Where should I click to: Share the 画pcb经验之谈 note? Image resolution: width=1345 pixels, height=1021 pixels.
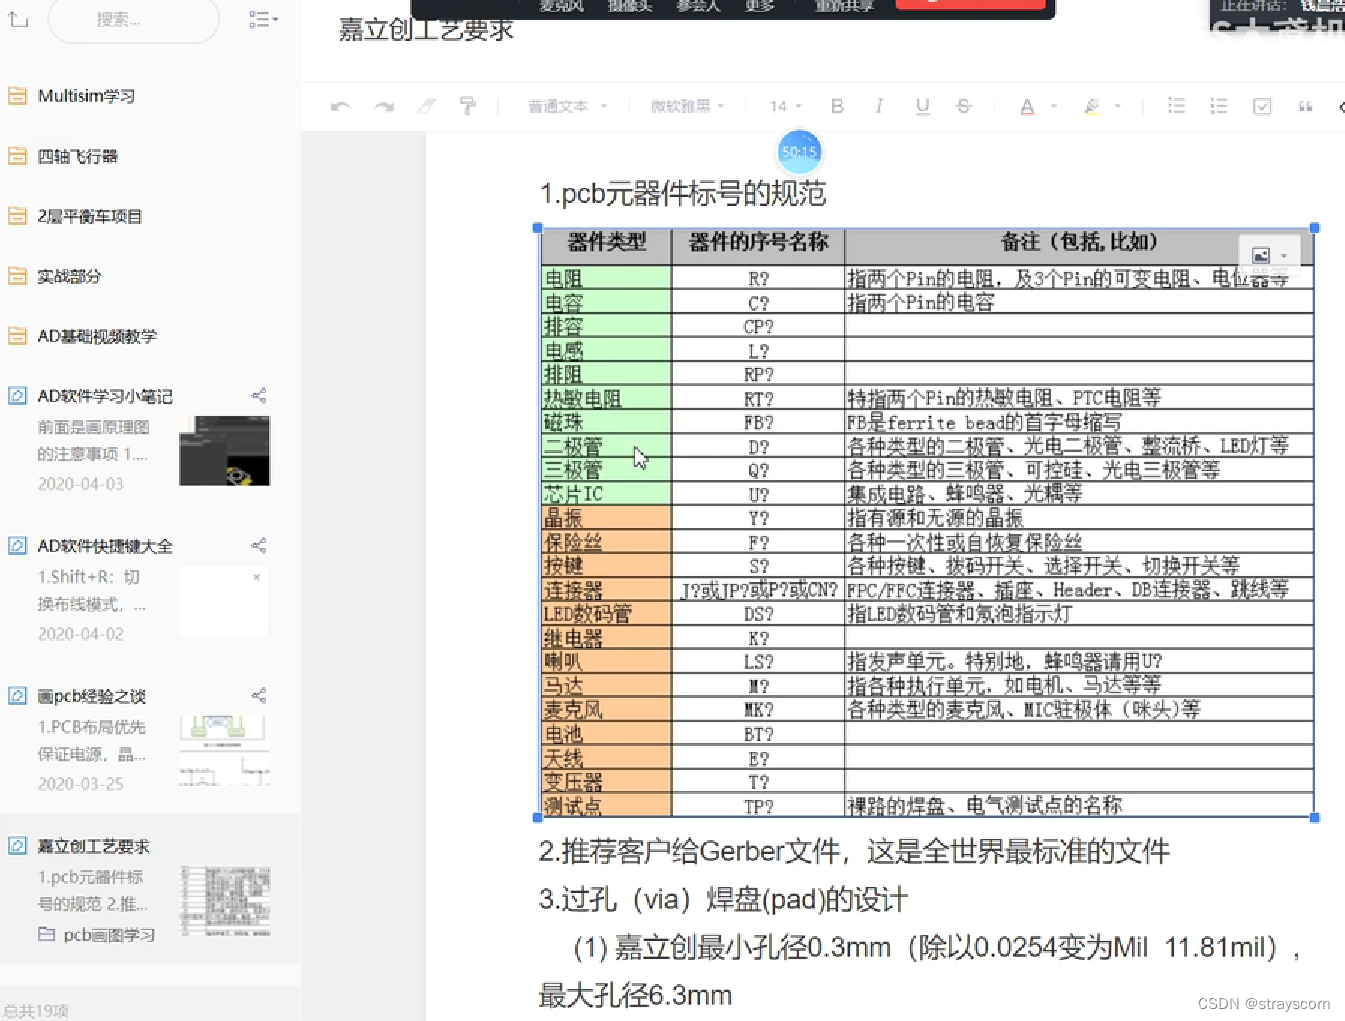coord(259,696)
